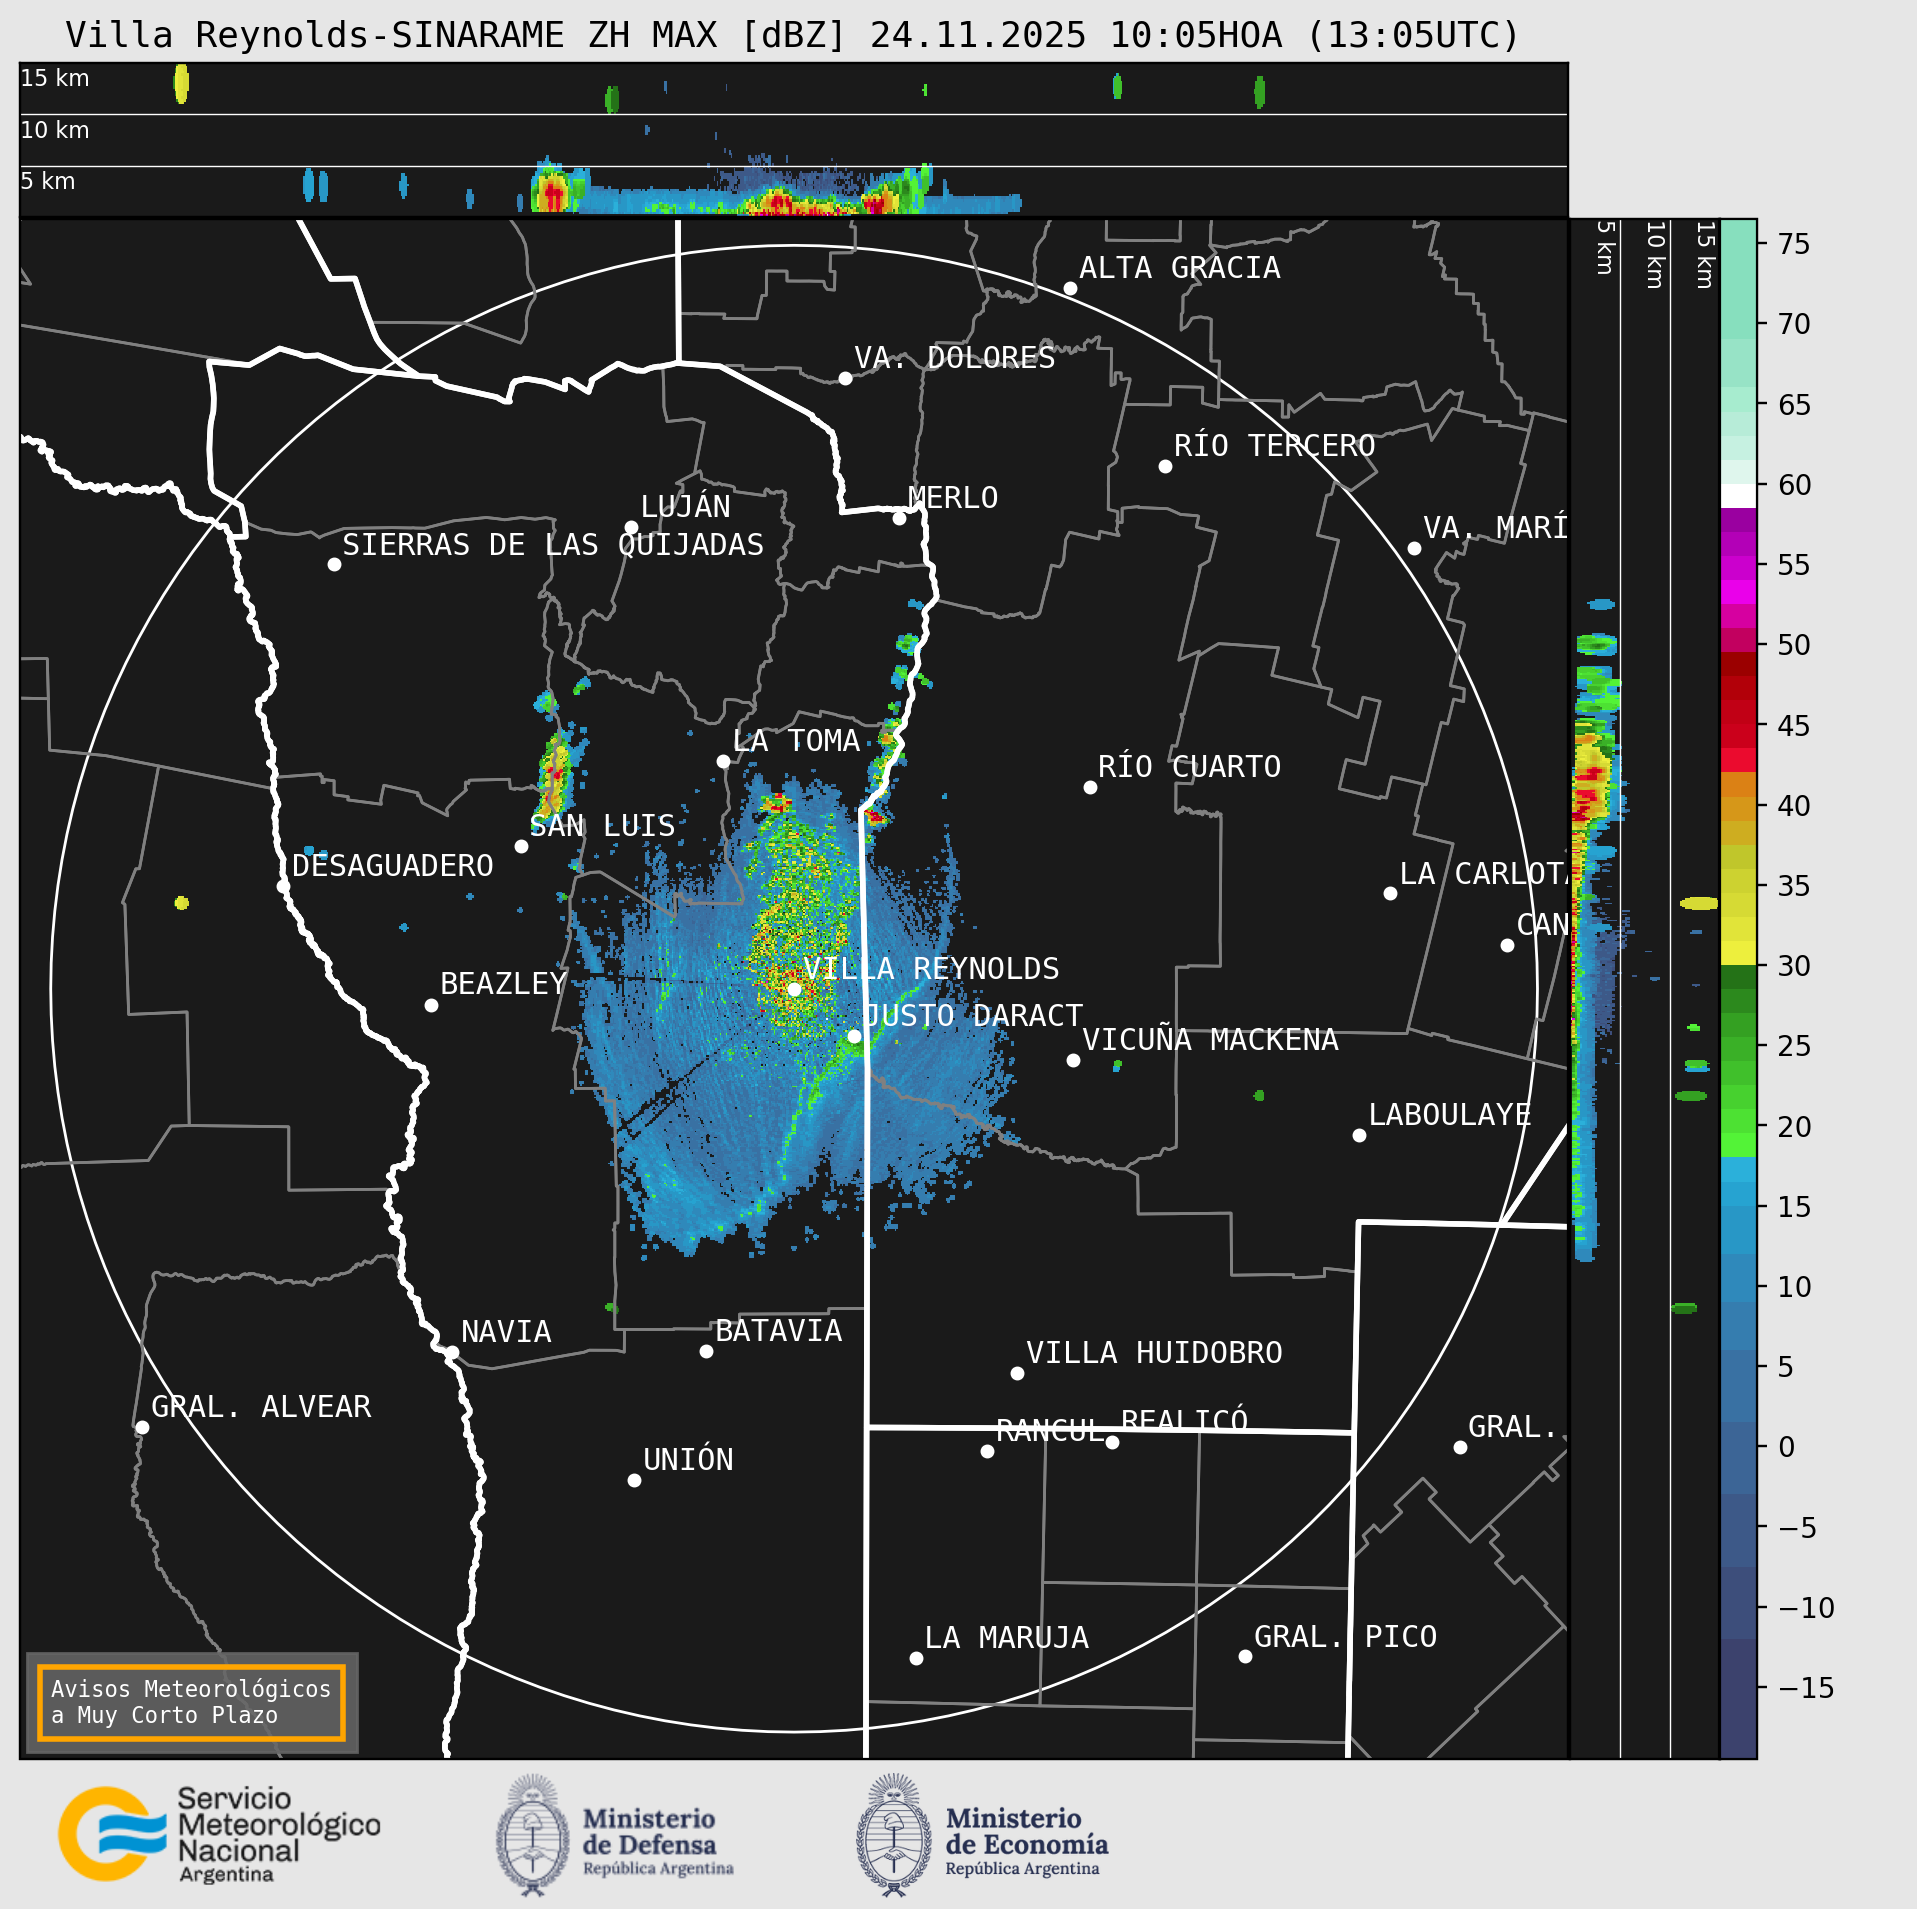Image resolution: width=1917 pixels, height=1909 pixels.
Task: Open Avisos Meteorológicos a Muy Corto Plazo
Action: (x=191, y=1702)
